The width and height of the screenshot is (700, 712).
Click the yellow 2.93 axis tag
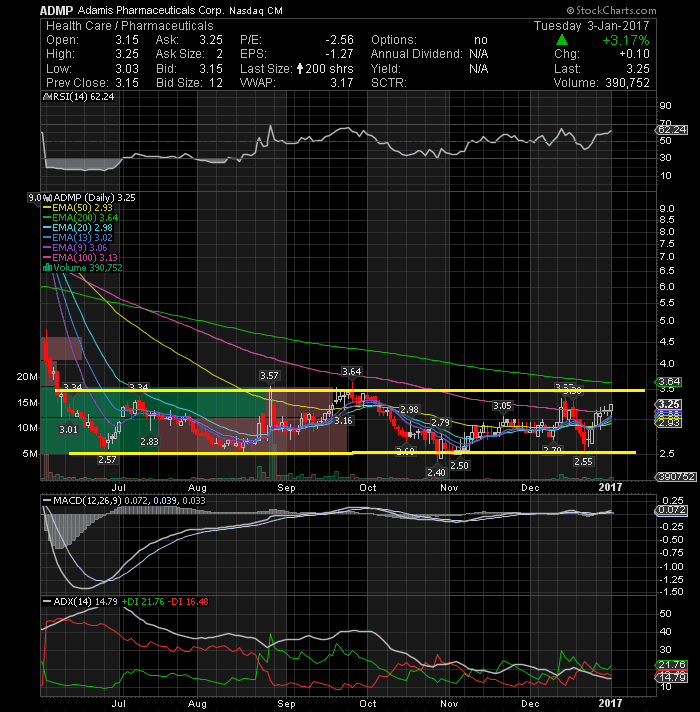pos(670,423)
